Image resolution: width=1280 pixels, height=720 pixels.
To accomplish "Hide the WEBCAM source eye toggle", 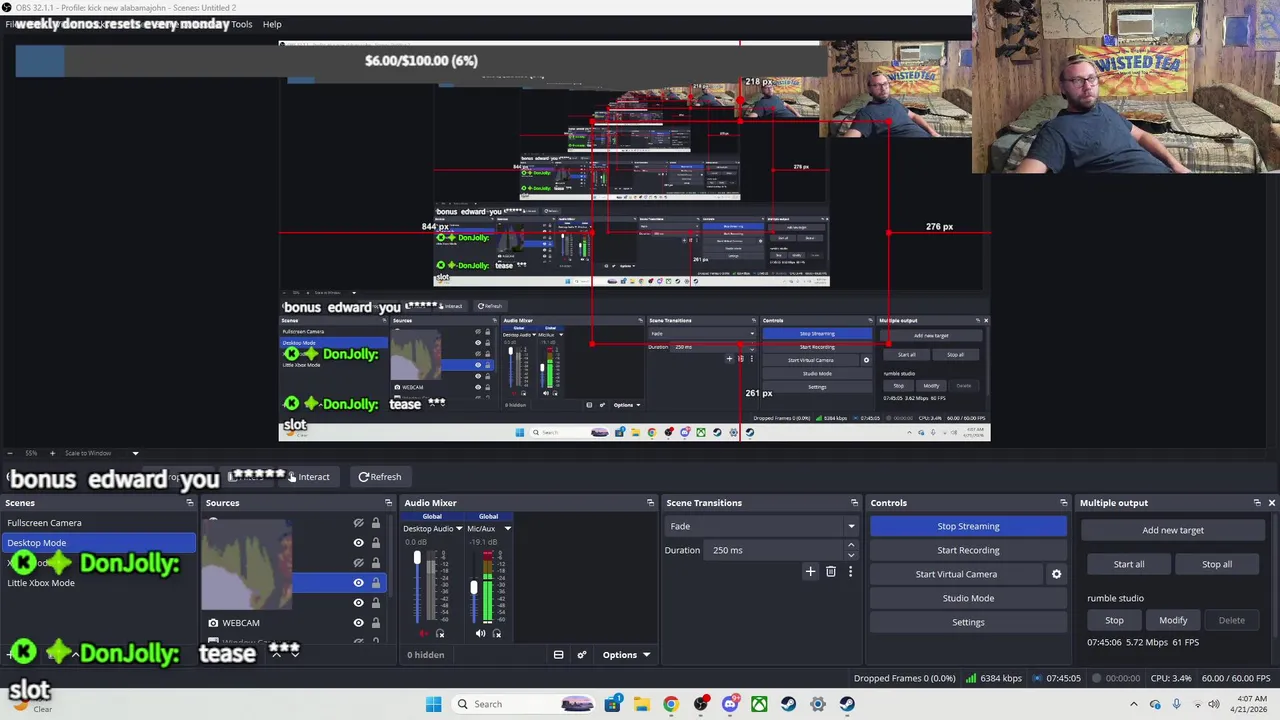I will 358,623.
